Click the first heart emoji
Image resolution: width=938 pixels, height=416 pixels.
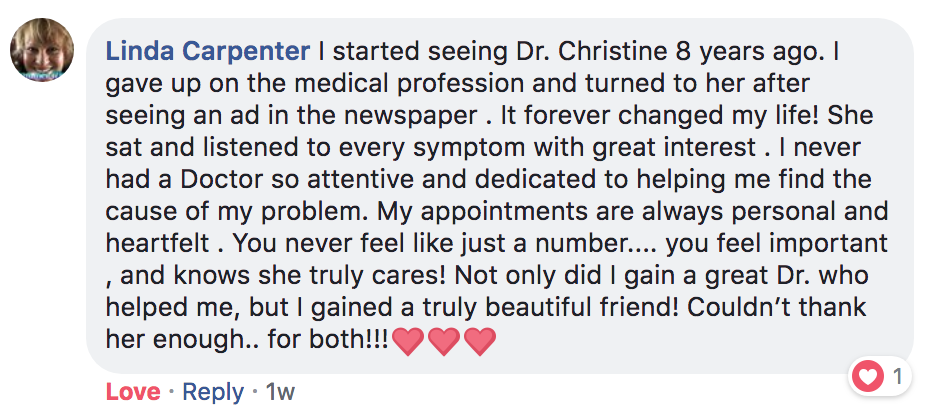click(x=407, y=341)
